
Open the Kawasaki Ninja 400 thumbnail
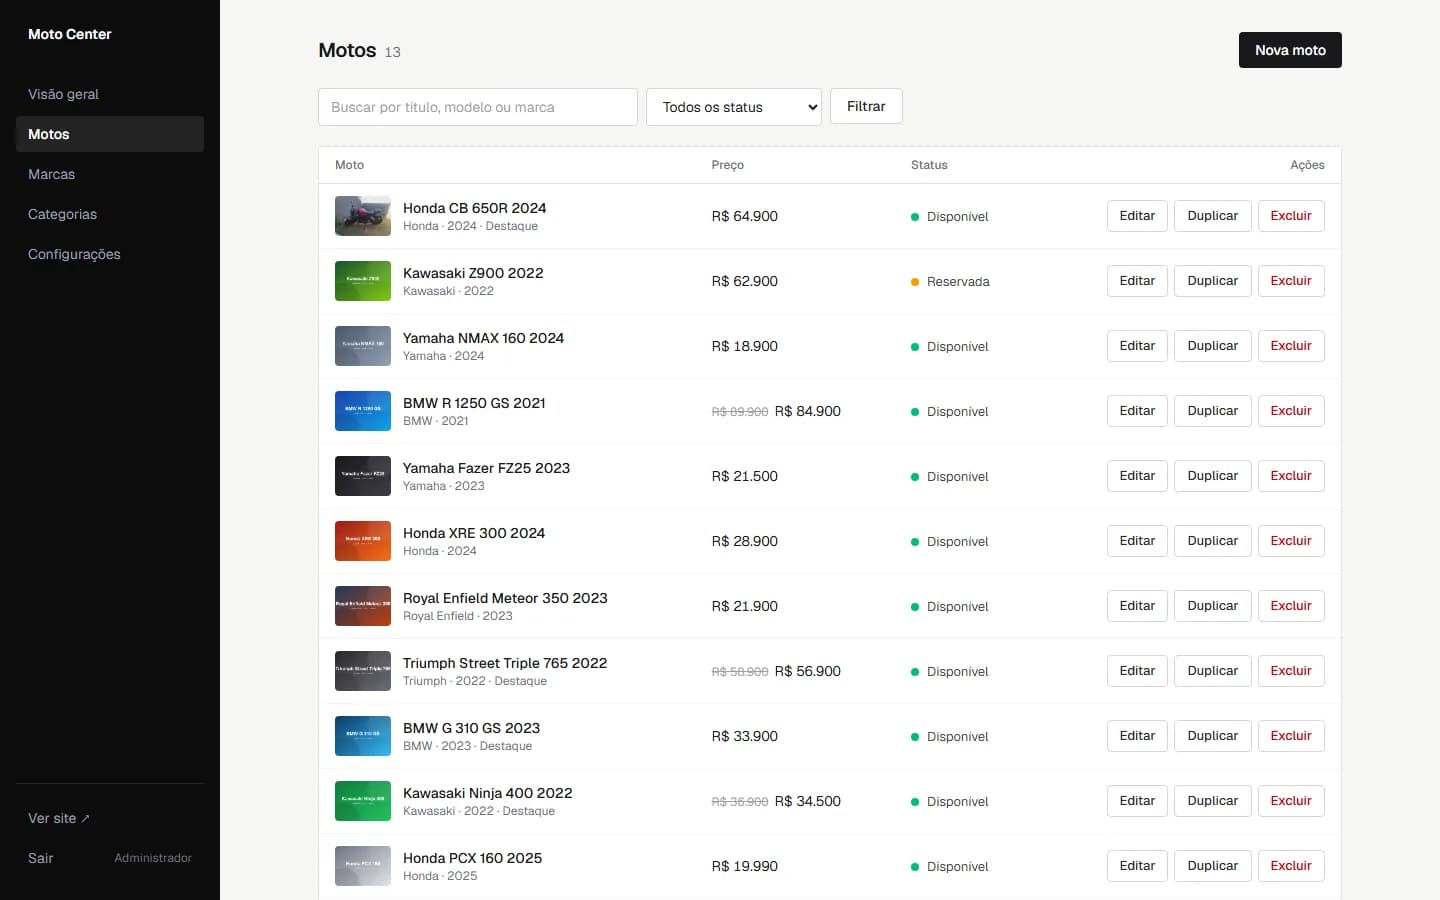point(363,801)
